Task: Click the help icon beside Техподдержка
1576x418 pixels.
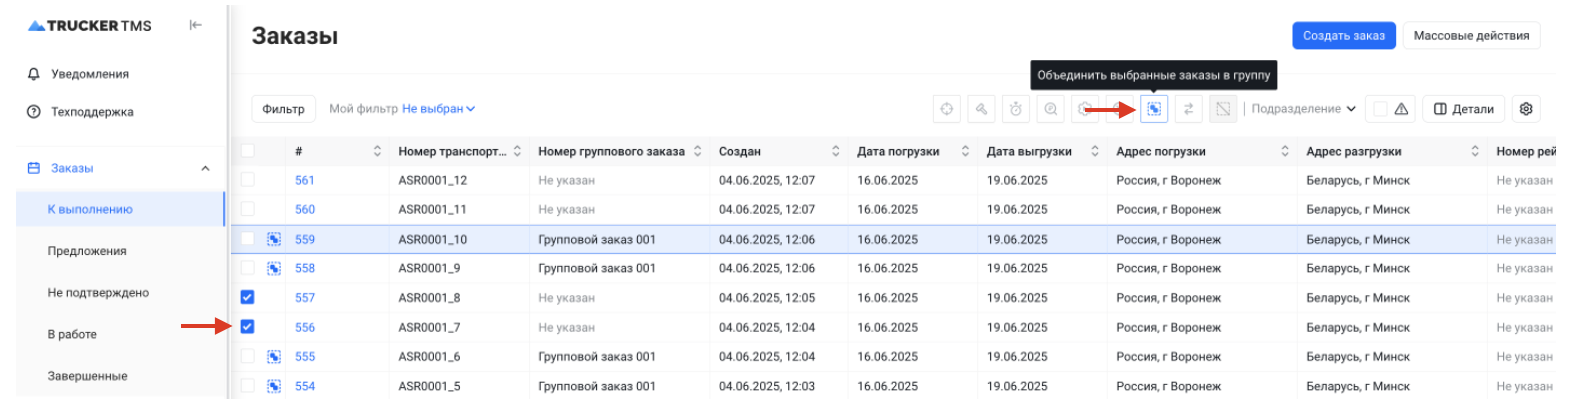Action: [34, 112]
